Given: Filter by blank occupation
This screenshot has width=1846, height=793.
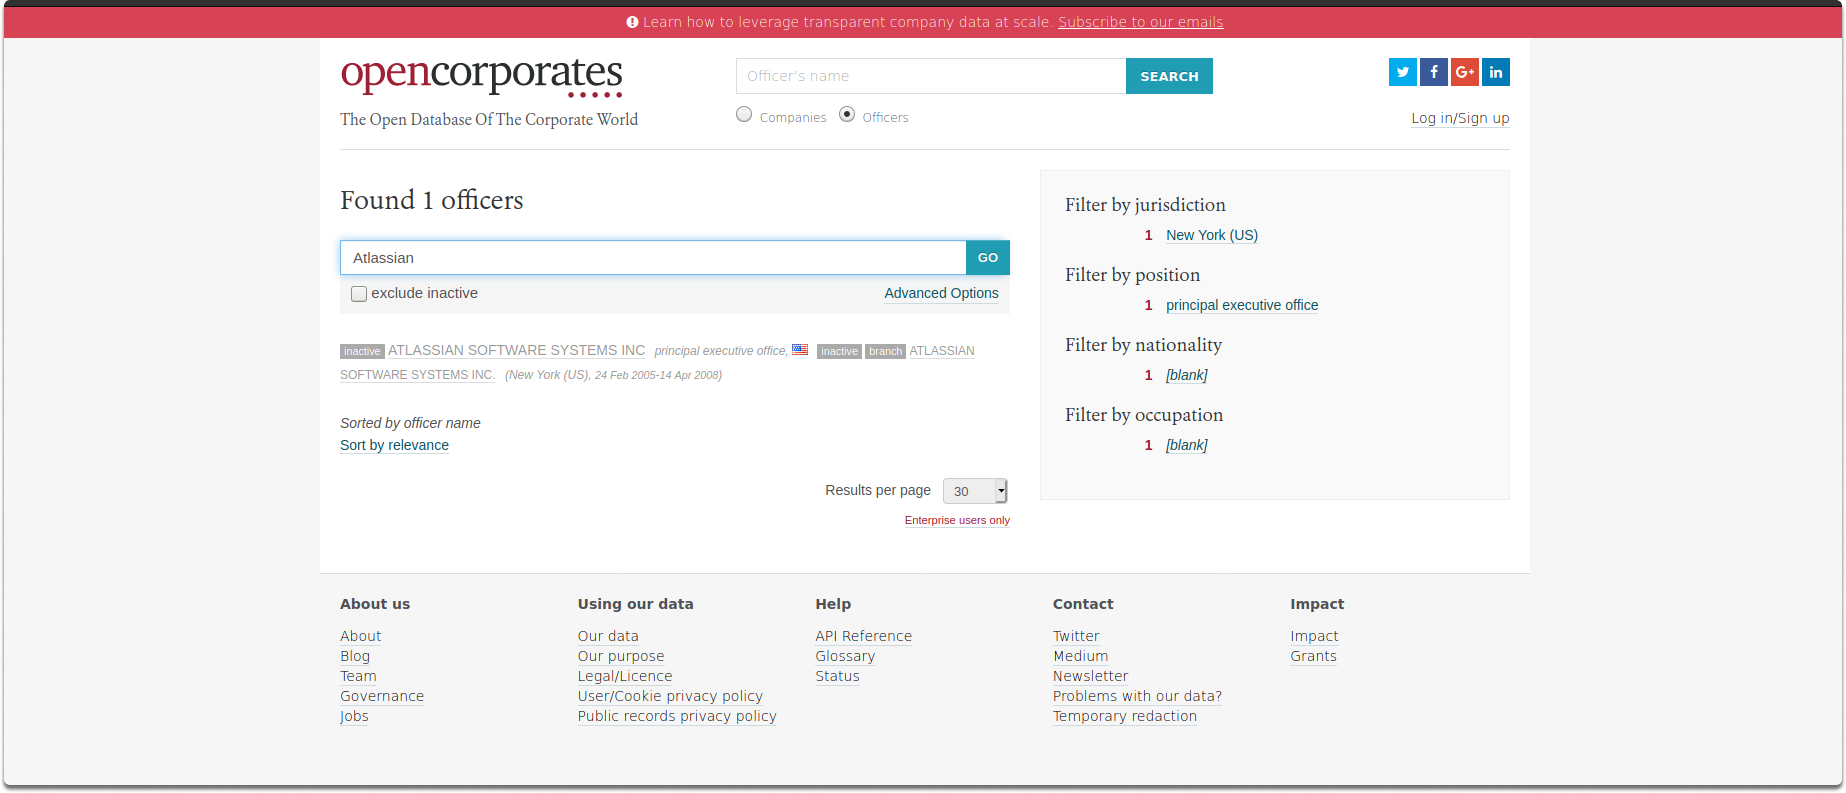Looking at the screenshot, I should (1187, 445).
